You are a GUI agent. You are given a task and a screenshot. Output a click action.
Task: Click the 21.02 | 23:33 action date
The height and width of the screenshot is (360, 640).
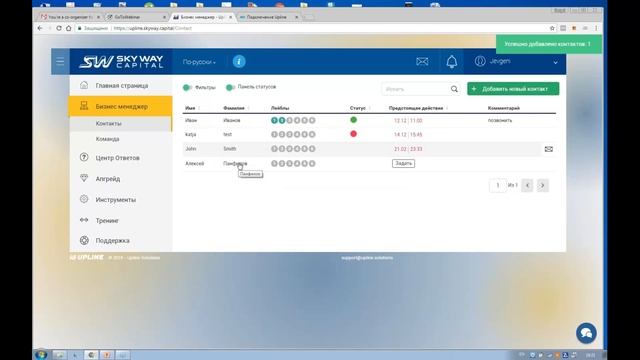point(408,149)
